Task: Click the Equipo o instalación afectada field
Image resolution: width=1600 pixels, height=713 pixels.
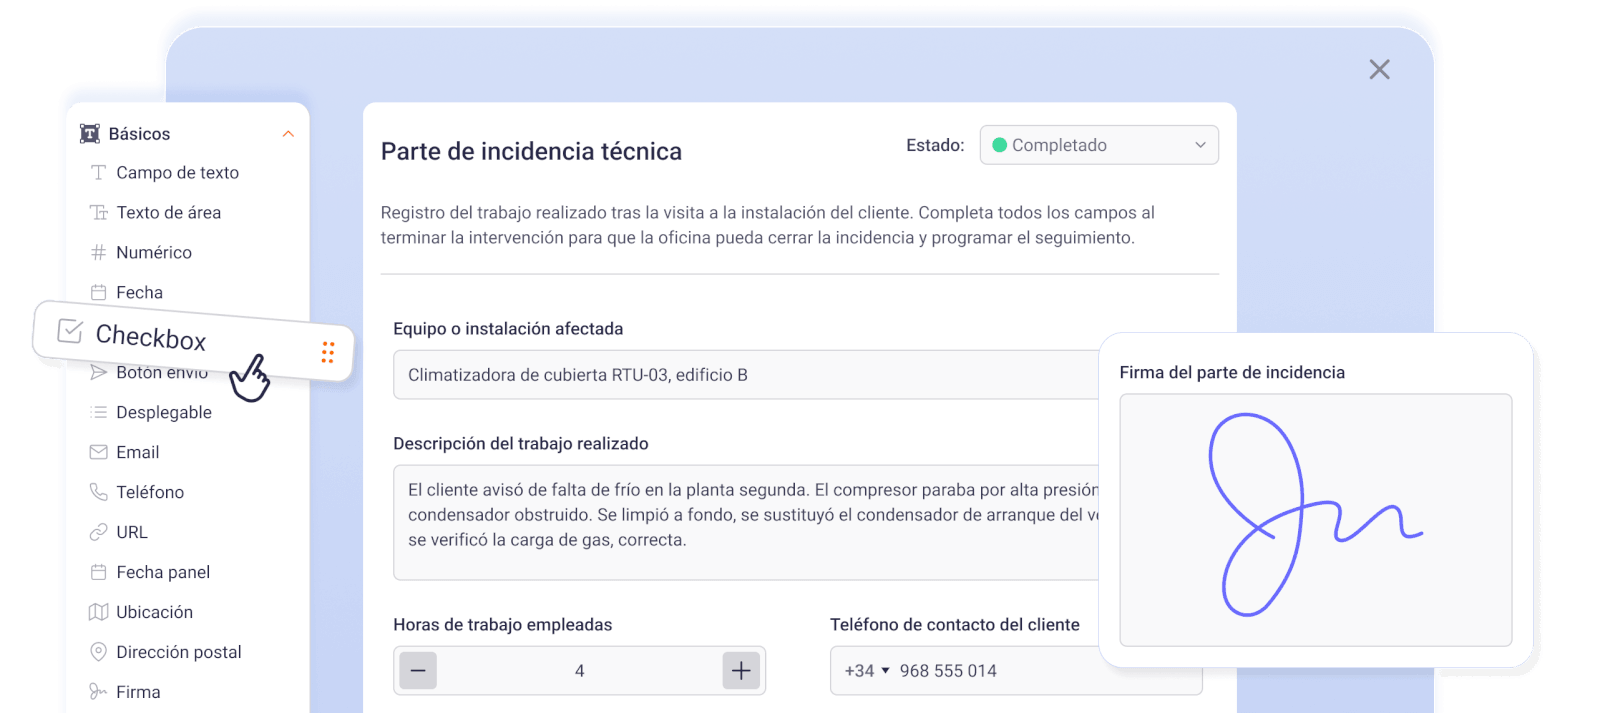Action: [746, 375]
